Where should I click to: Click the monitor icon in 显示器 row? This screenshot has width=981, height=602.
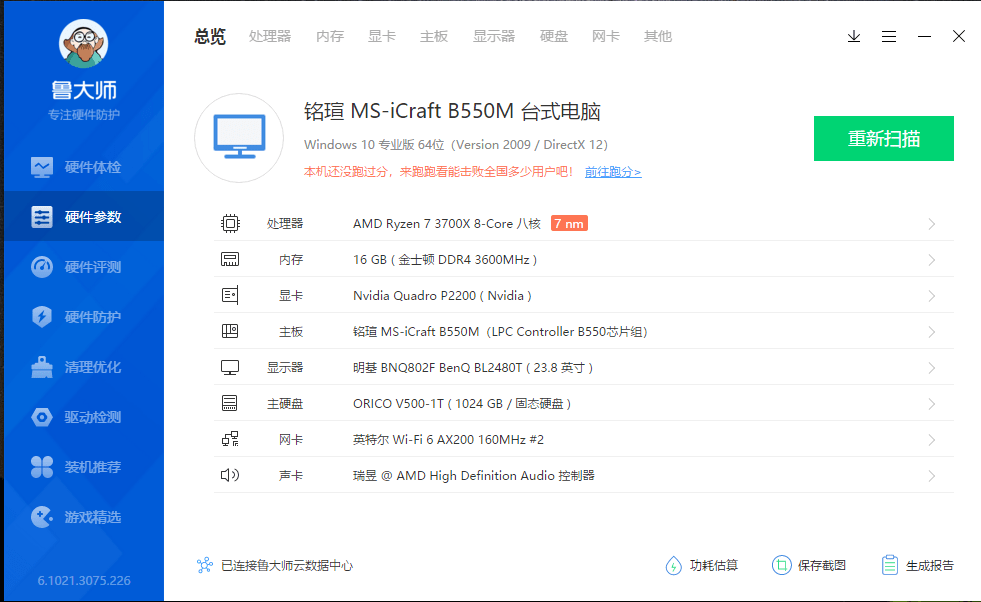pyautogui.click(x=230, y=367)
